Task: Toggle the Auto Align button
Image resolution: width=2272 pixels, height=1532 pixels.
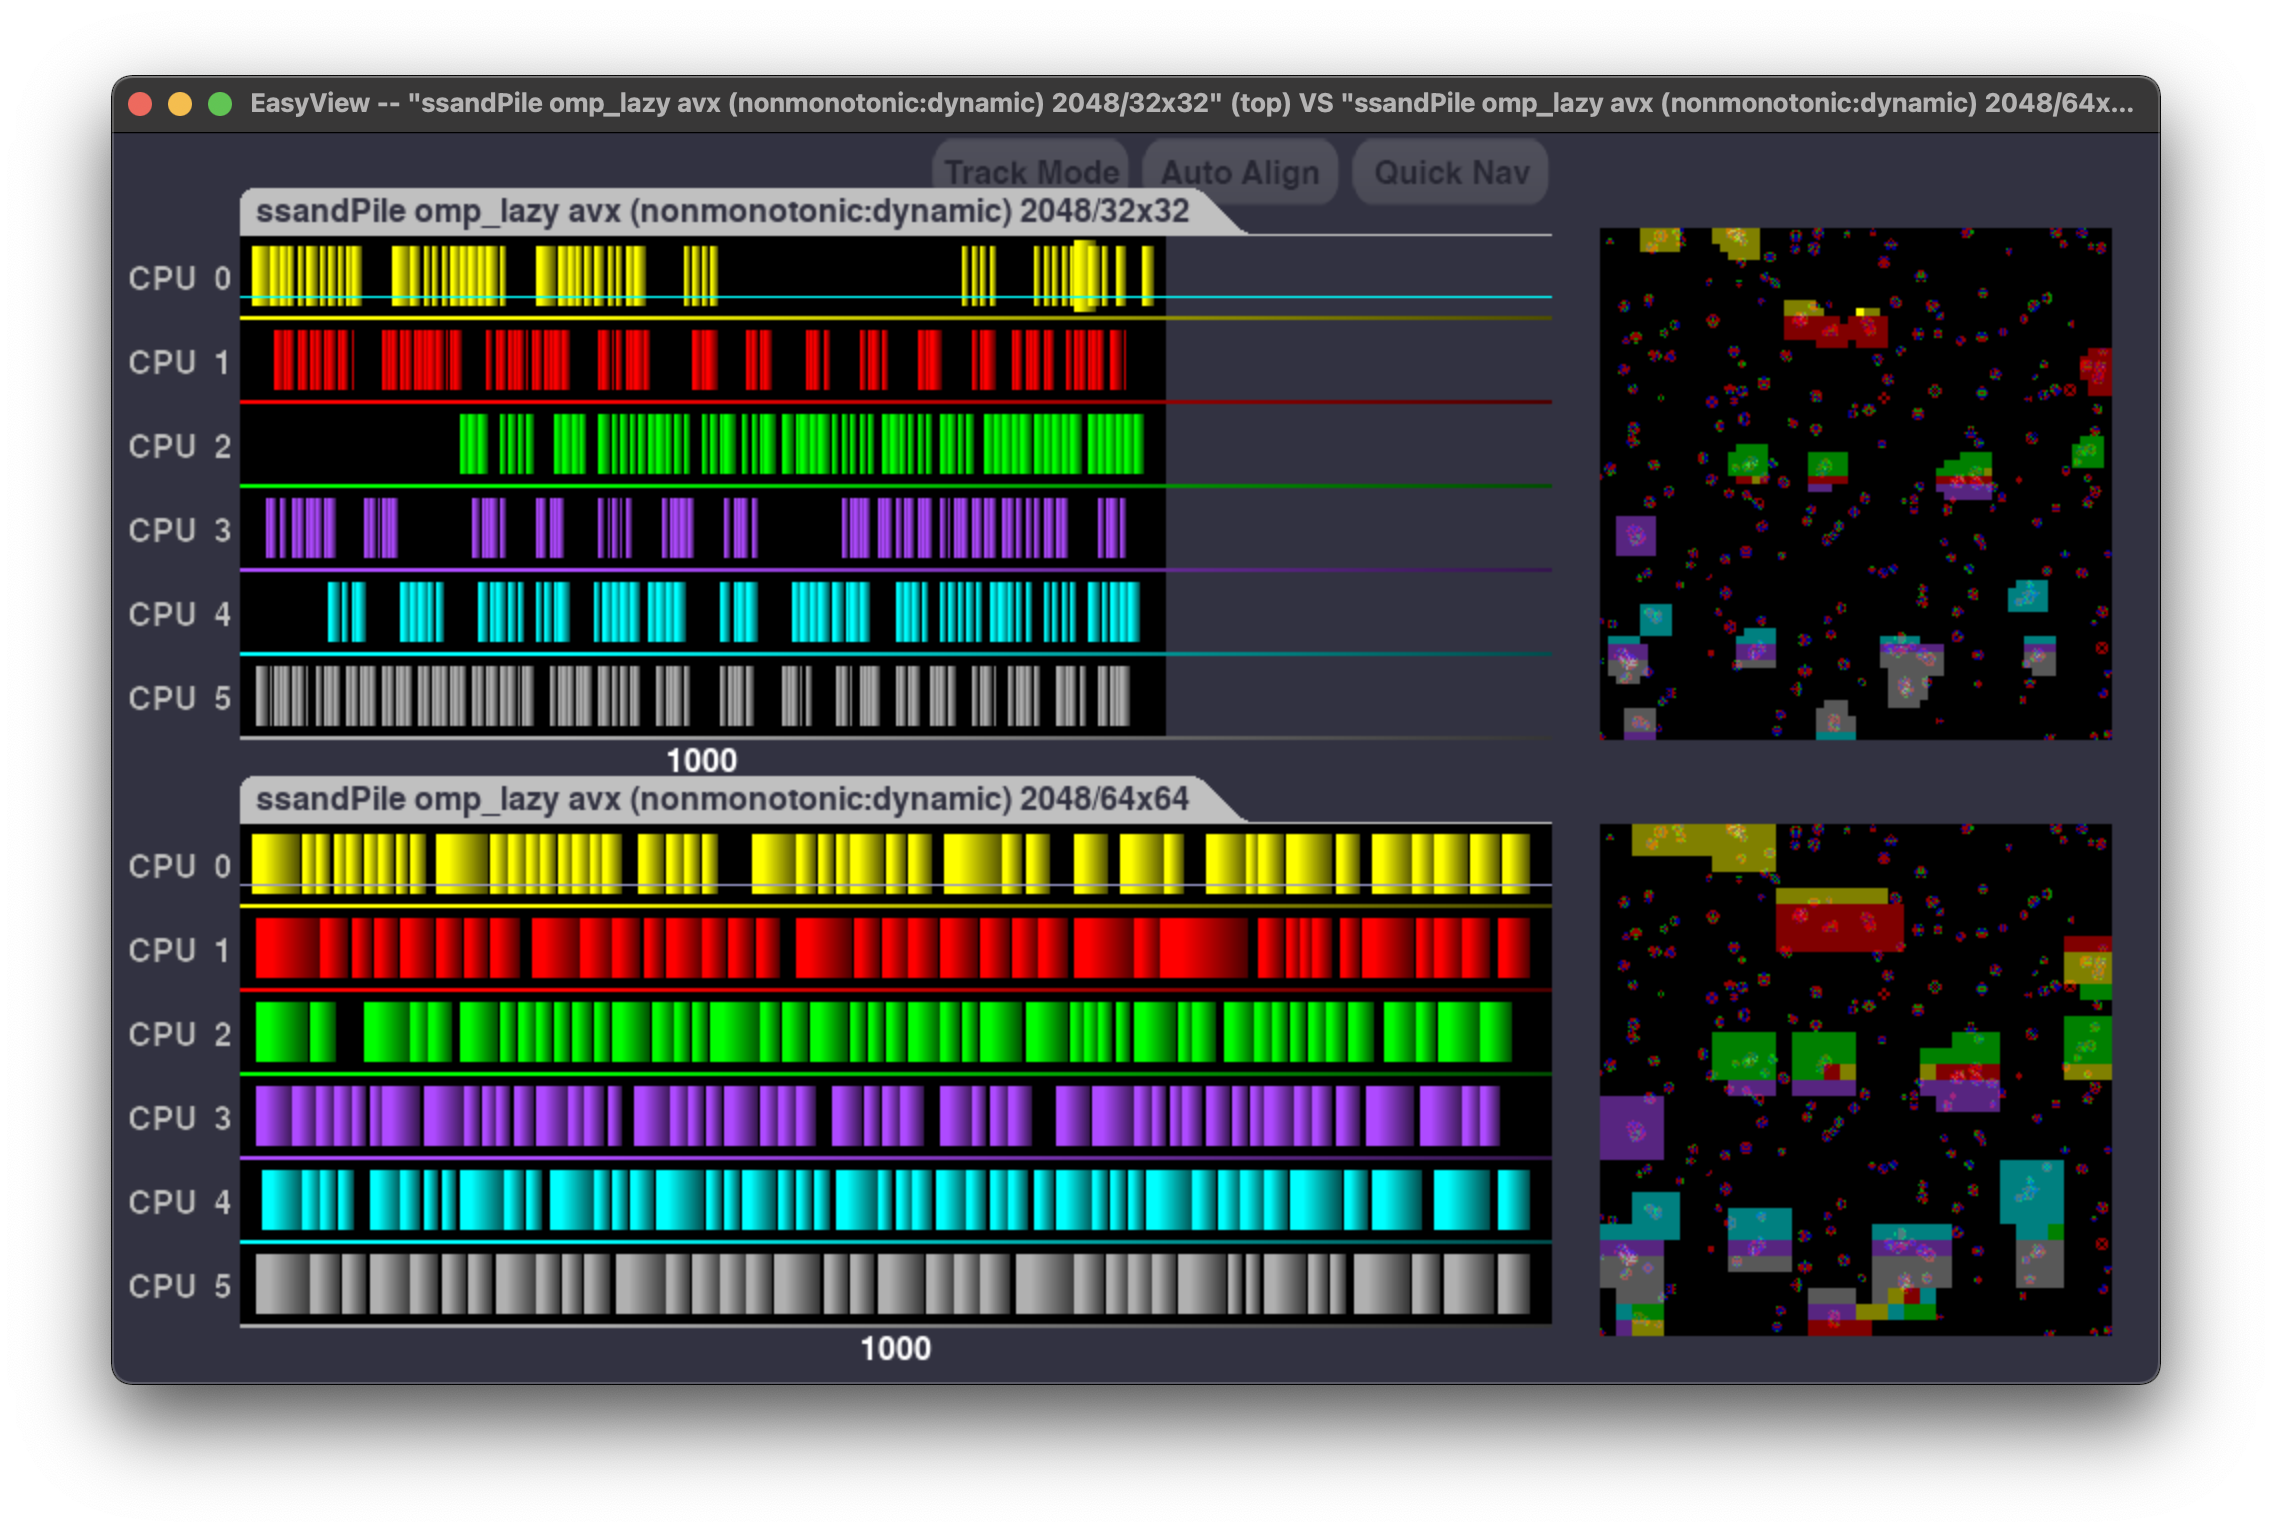Action: tap(1240, 172)
